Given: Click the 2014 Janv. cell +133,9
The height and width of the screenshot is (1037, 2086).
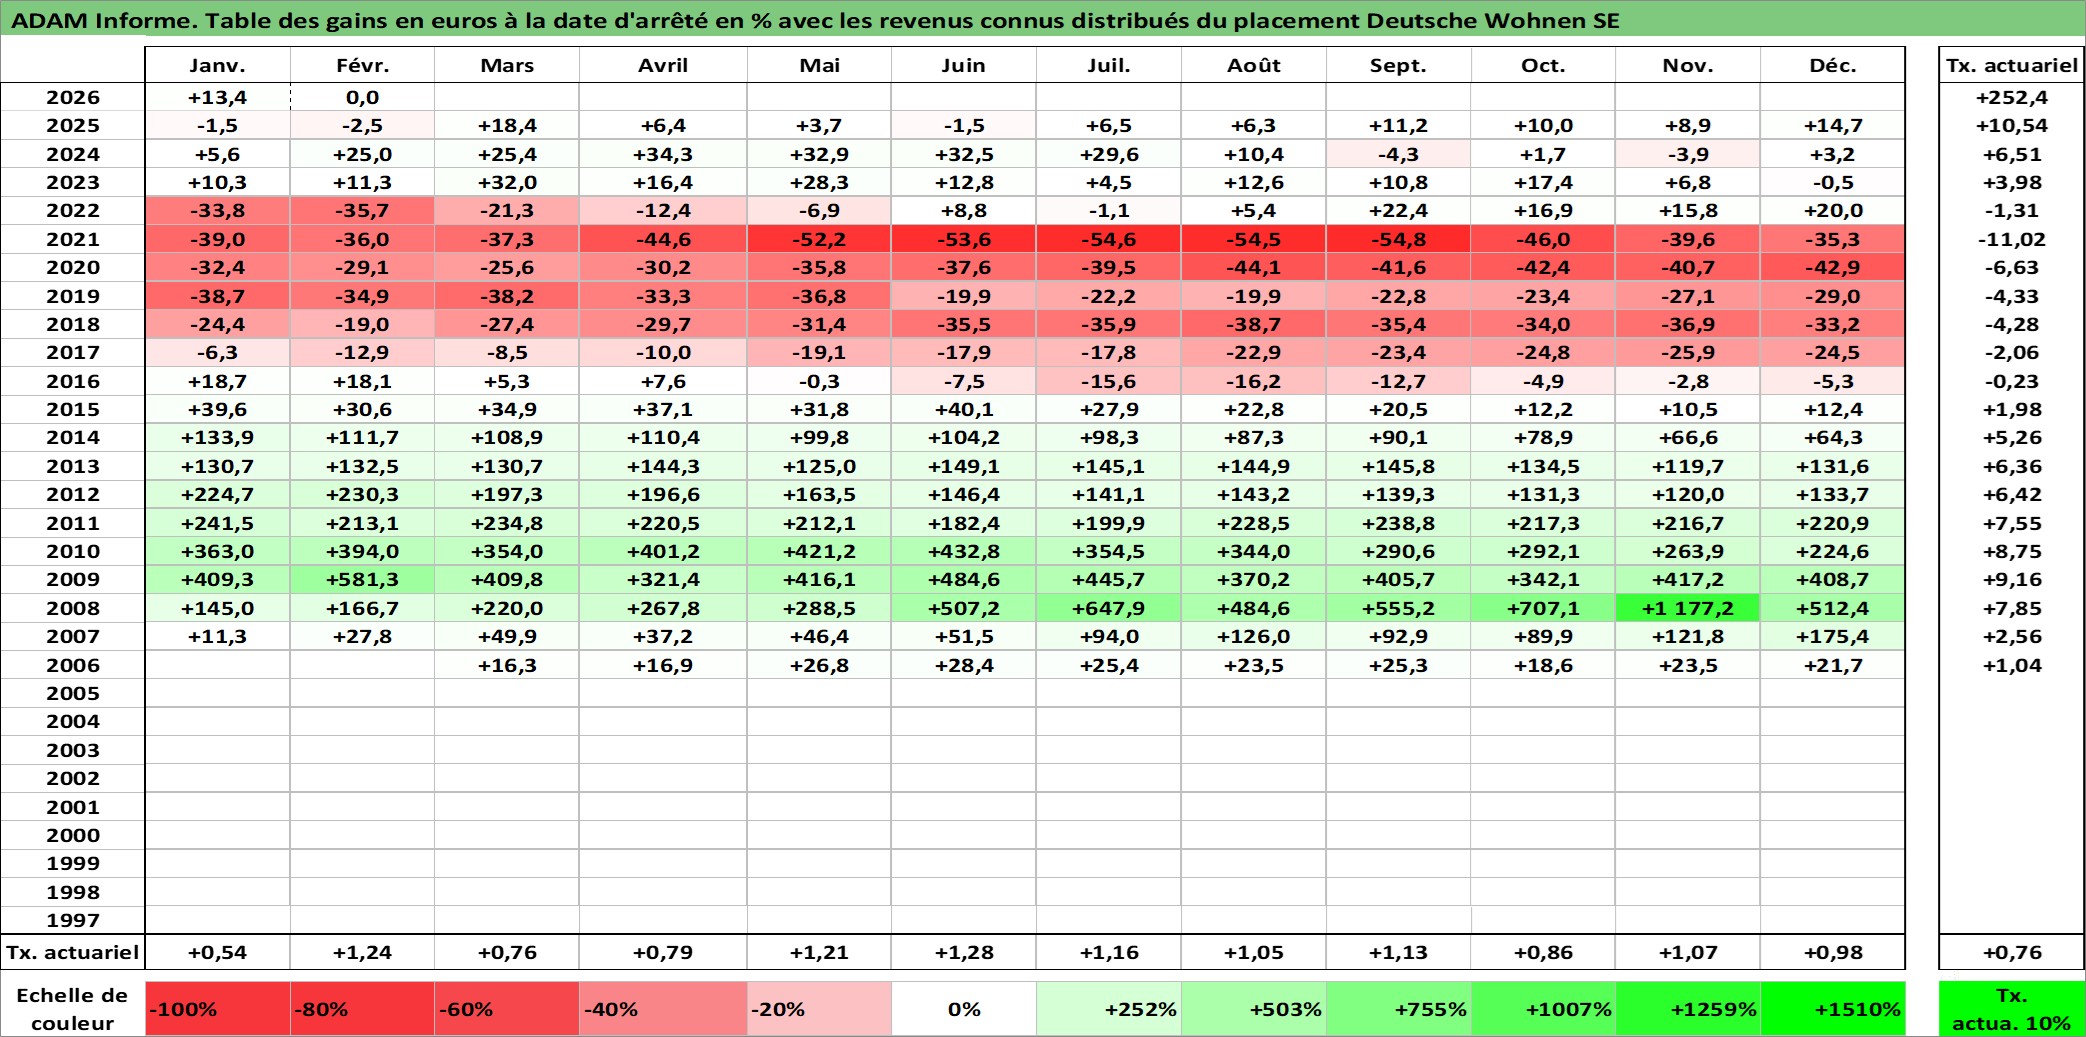Looking at the screenshot, I should point(217,437).
